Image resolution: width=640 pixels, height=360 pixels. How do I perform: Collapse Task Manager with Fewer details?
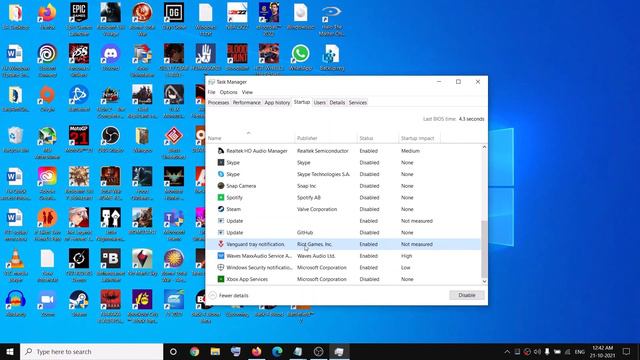(229, 295)
